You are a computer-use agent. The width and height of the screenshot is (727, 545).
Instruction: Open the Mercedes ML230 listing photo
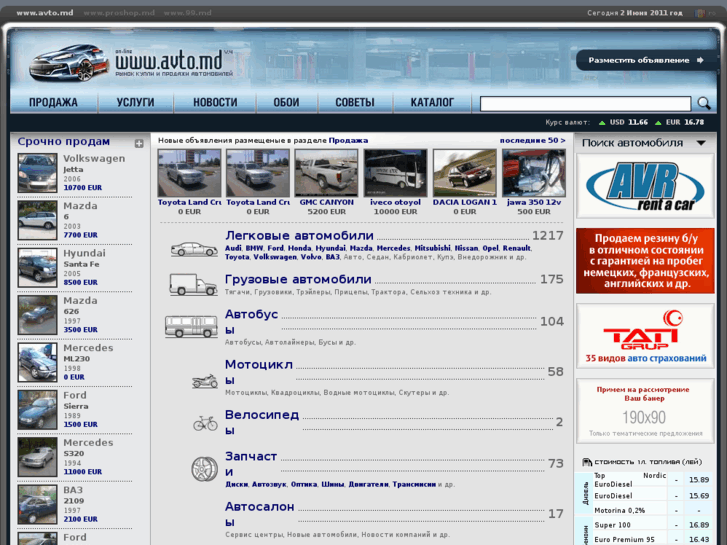pos(38,362)
